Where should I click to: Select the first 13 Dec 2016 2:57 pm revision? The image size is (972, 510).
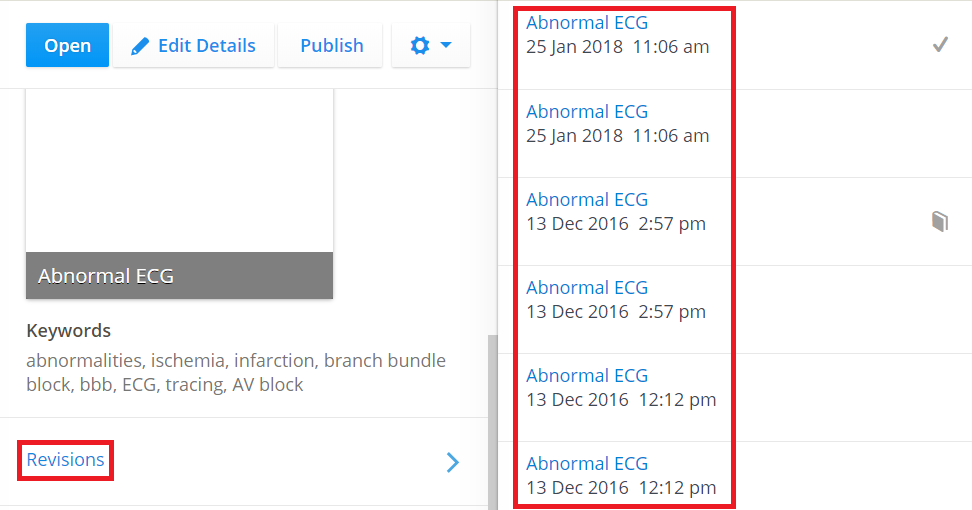click(x=587, y=199)
